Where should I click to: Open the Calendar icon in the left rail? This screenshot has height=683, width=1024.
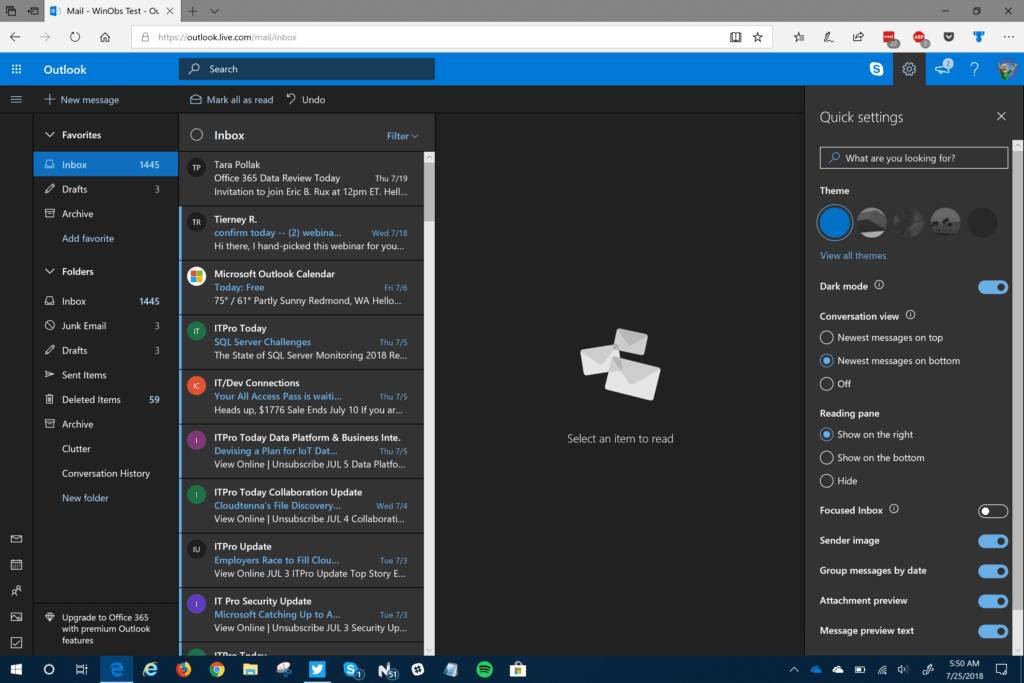(x=15, y=564)
